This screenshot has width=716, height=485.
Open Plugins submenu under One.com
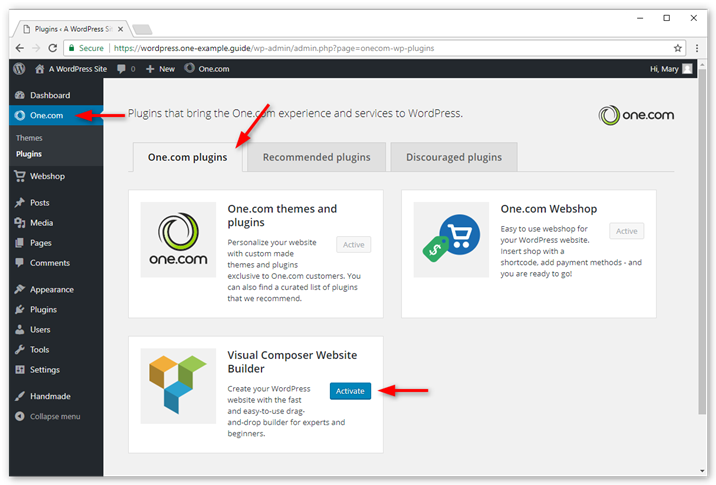click(29, 154)
